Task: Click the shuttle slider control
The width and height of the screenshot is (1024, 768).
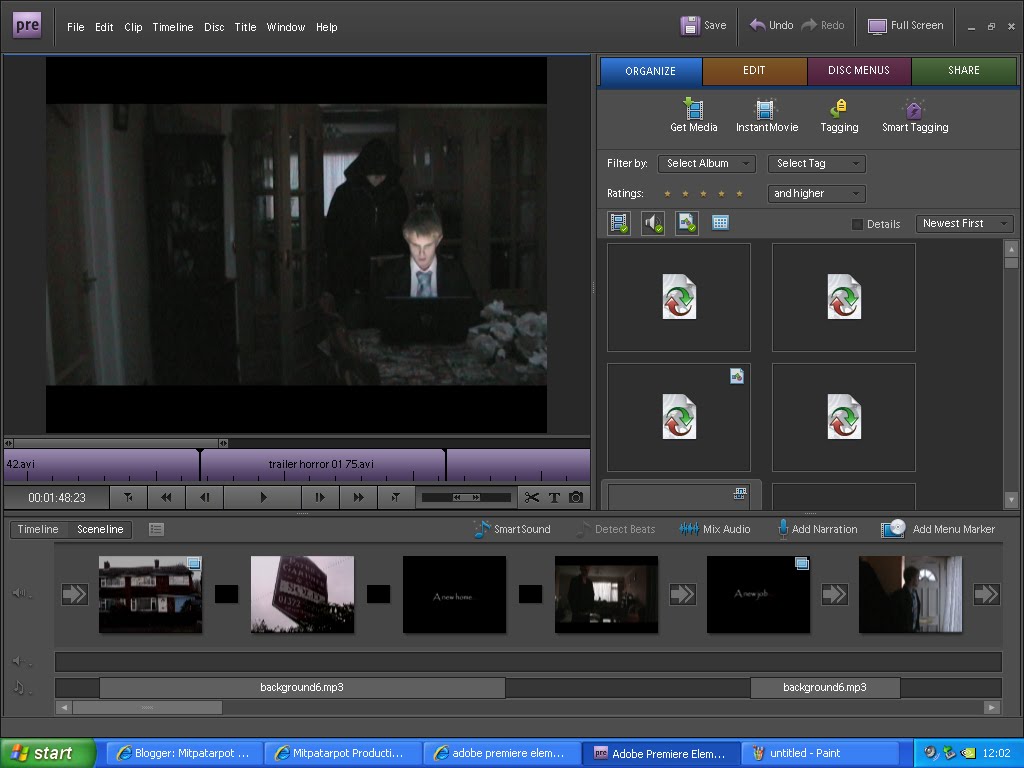Action: pyautogui.click(x=466, y=498)
